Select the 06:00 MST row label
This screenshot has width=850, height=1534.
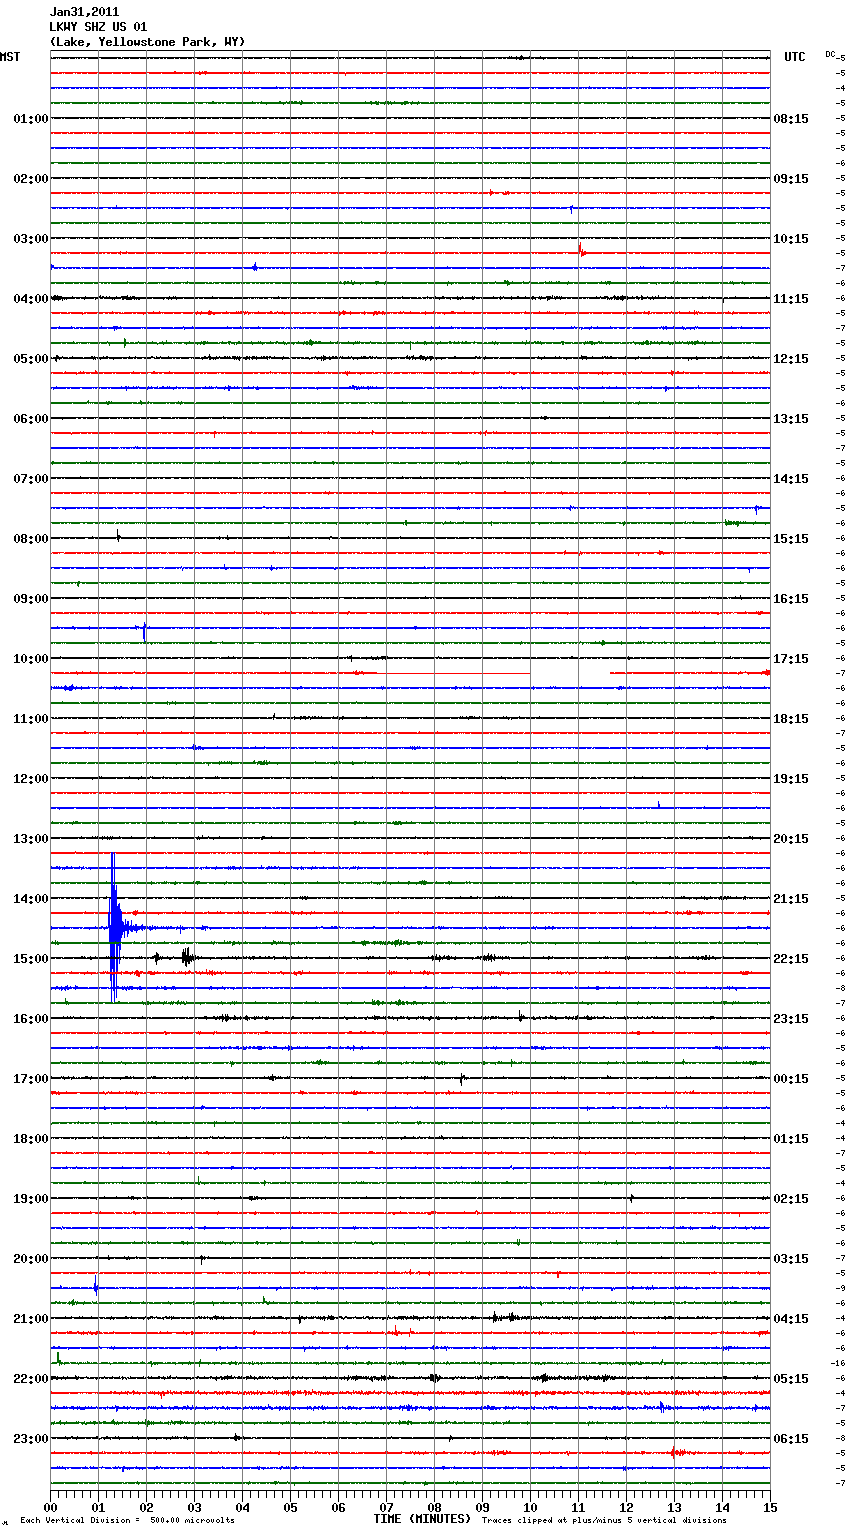tap(31, 419)
